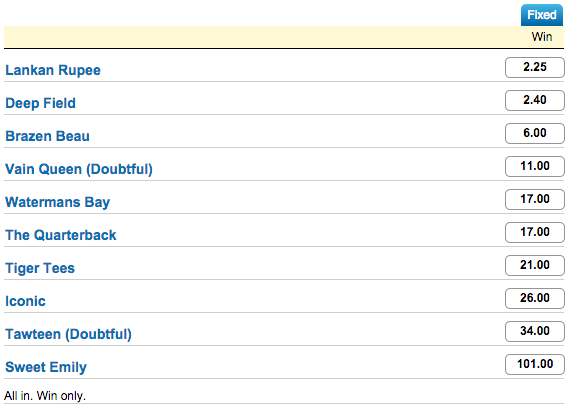Open the Lankan Rupee runner link
Screen dimensions: 569x410
tap(53, 70)
